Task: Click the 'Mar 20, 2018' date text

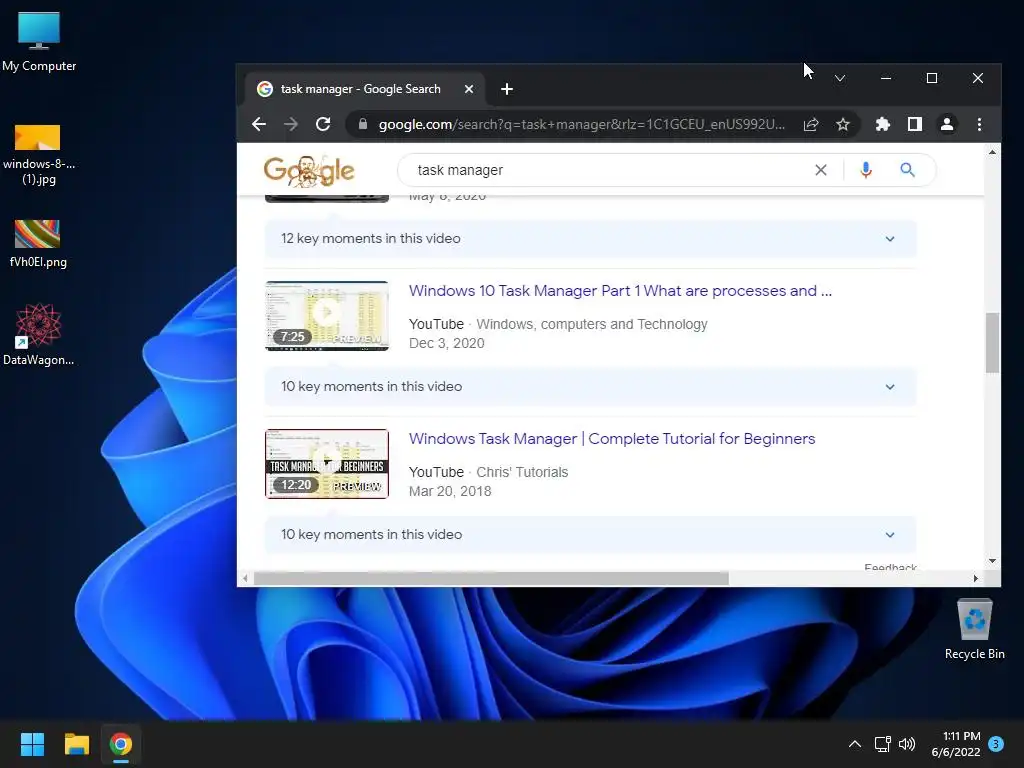Action: point(450,491)
